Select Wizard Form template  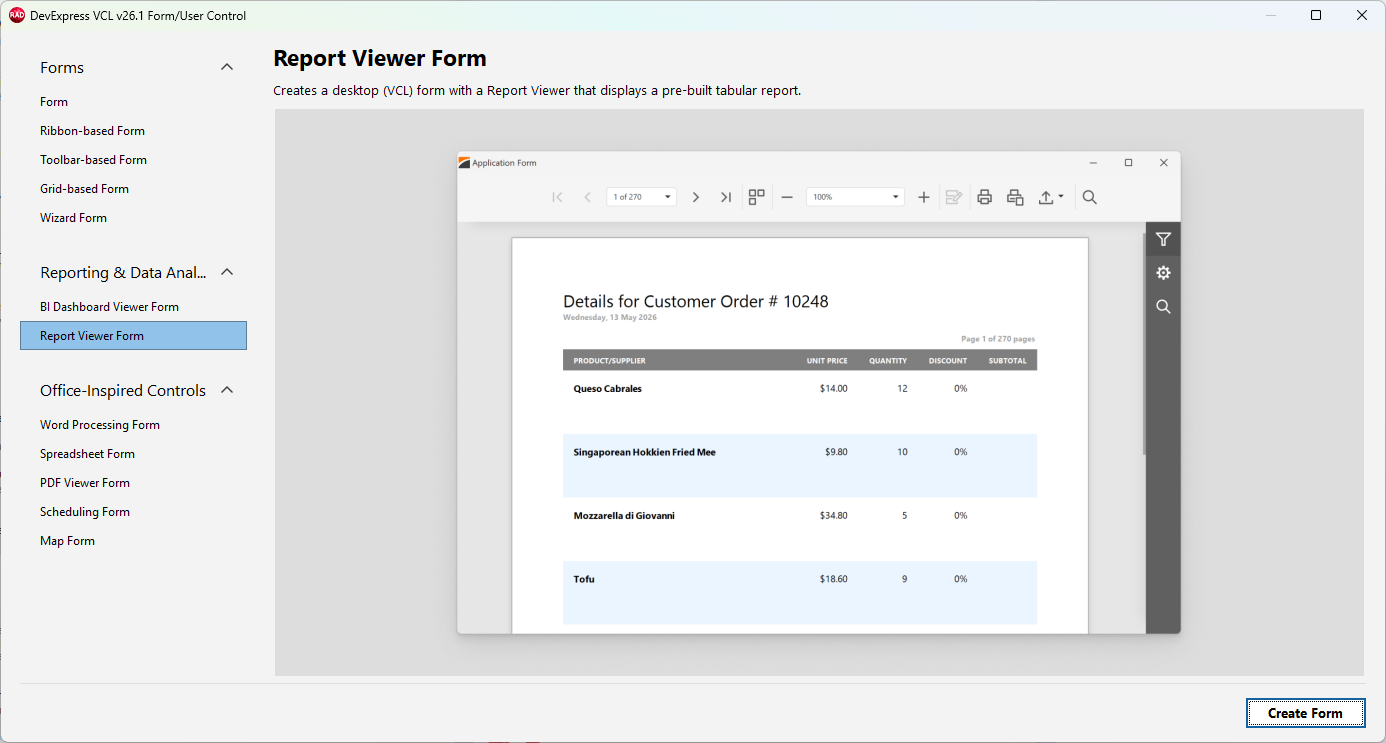[x=133, y=218]
